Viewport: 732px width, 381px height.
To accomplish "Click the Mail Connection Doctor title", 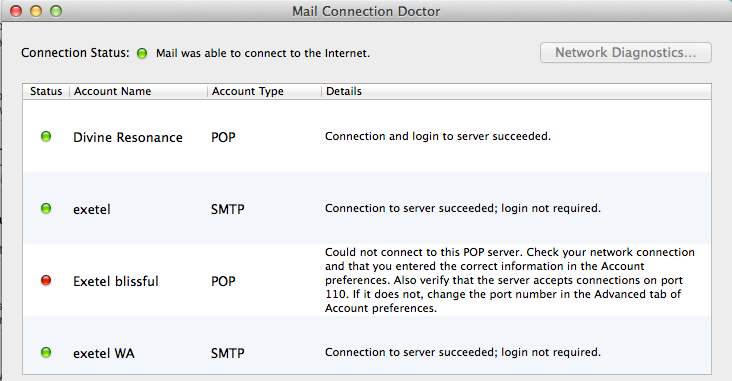I will (366, 11).
